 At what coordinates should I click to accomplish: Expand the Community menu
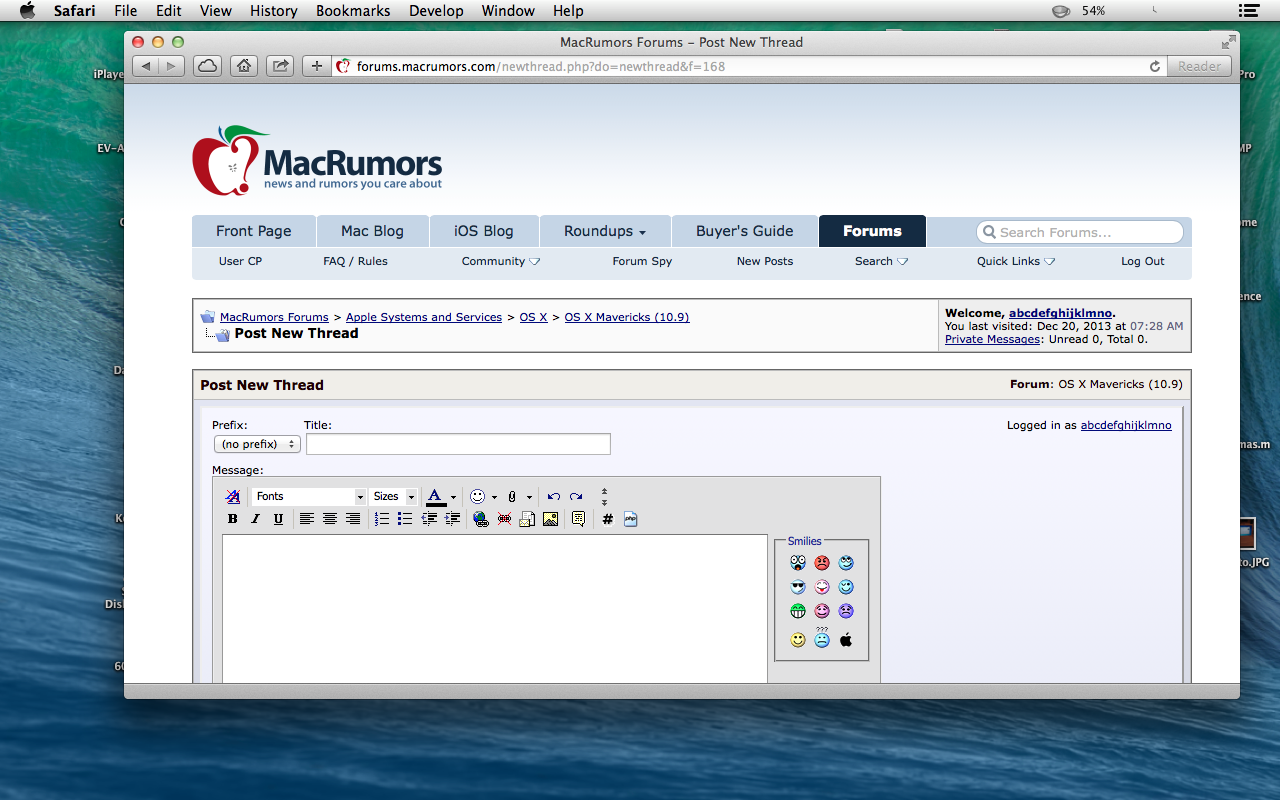[501, 261]
